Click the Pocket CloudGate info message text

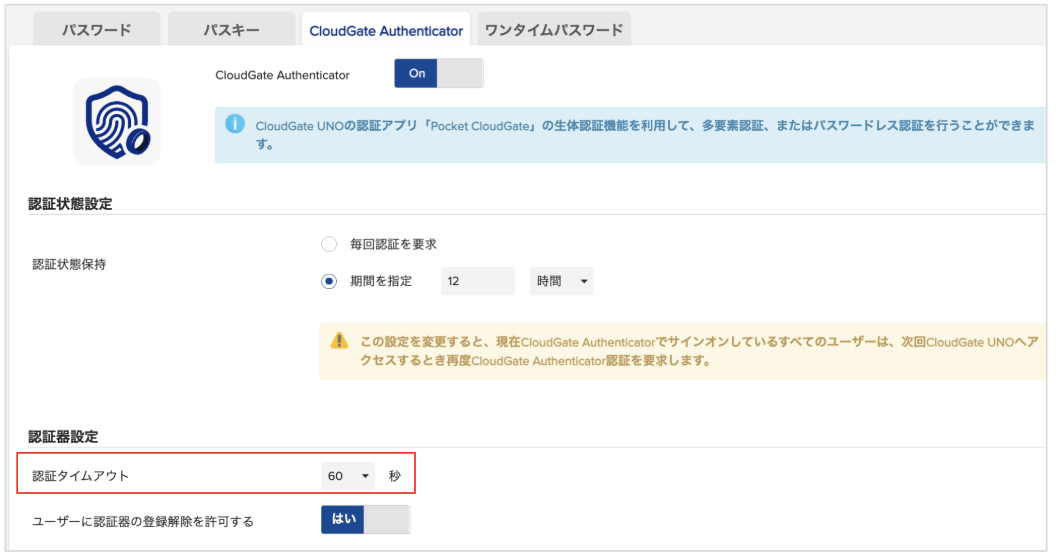(645, 135)
